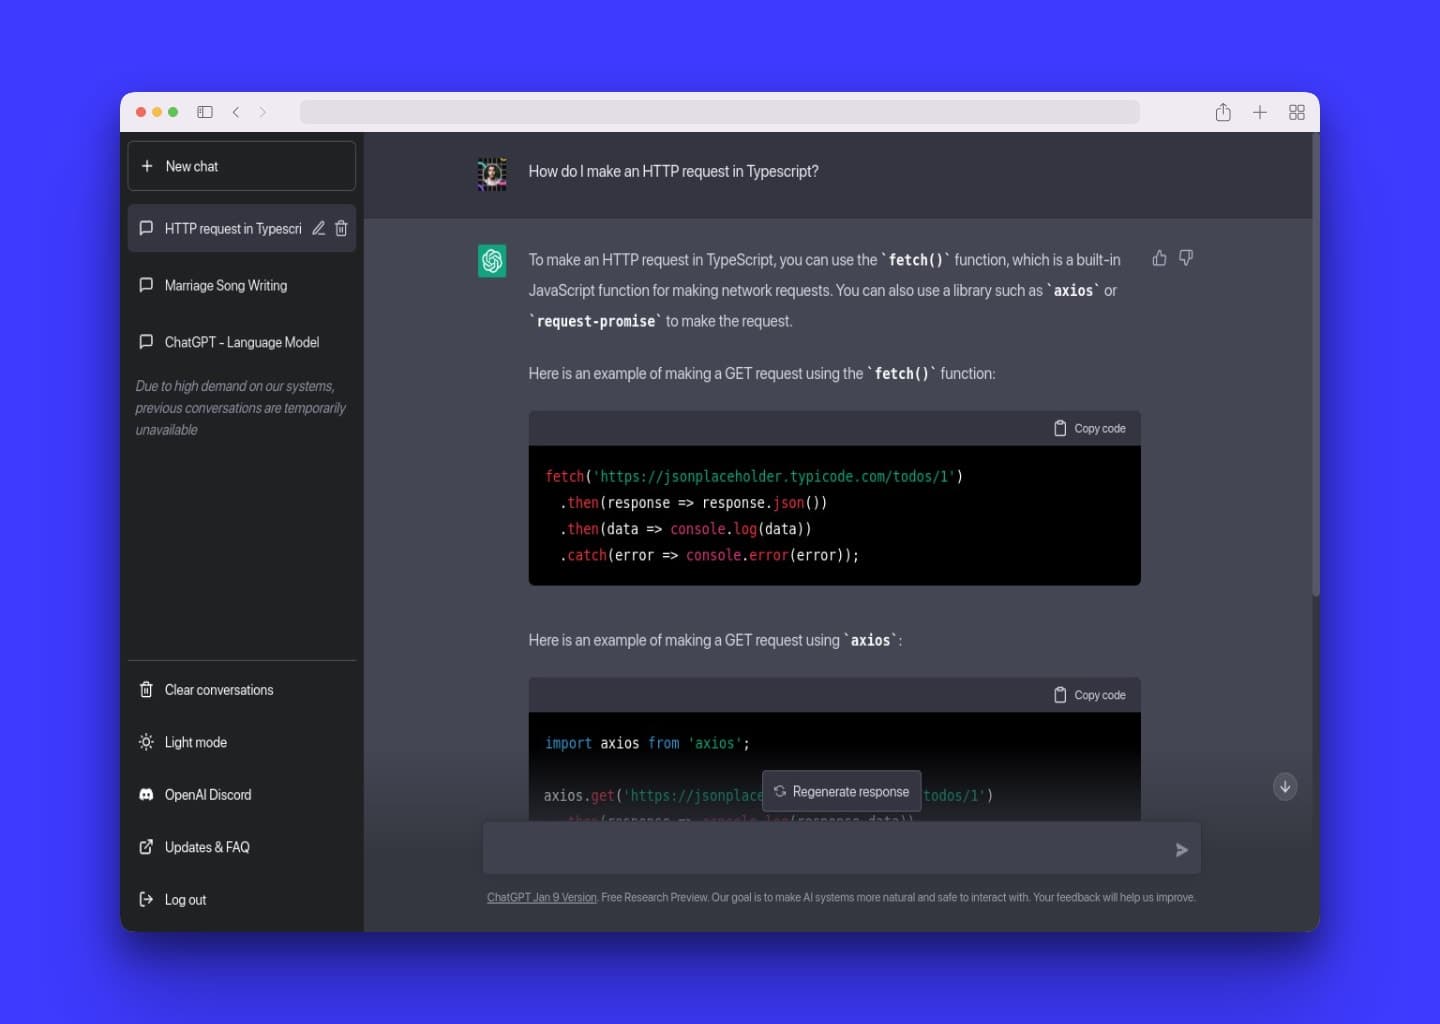Viewport: 1440px width, 1024px height.
Task: Click the Discord logo icon
Action: [146, 795]
